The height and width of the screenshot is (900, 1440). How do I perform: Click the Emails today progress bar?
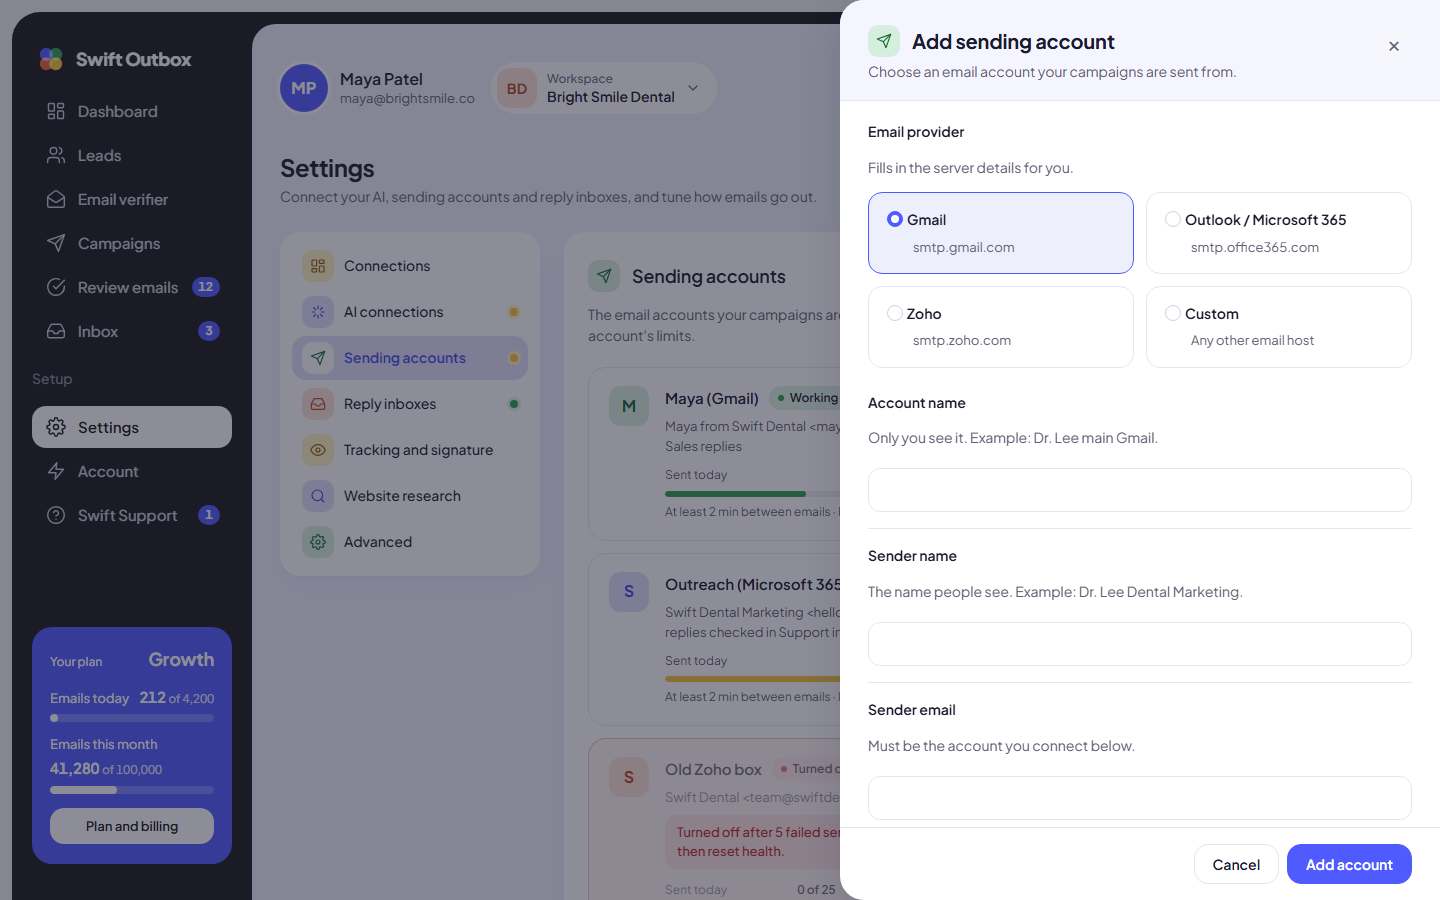pos(132,718)
